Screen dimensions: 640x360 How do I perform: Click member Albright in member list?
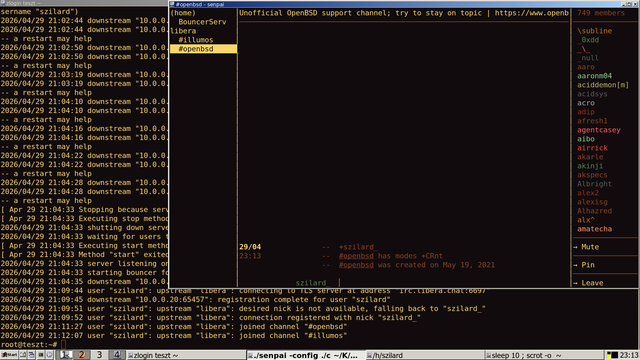(x=594, y=184)
